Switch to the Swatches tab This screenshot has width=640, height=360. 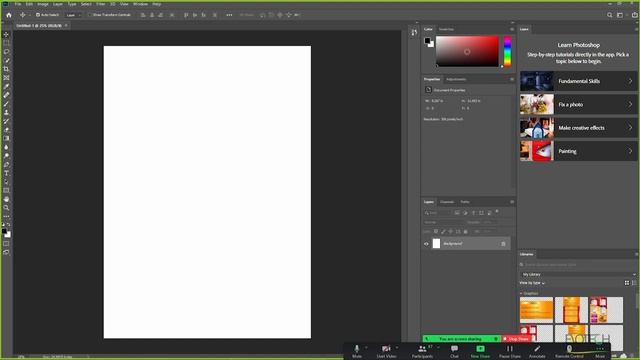click(446, 29)
